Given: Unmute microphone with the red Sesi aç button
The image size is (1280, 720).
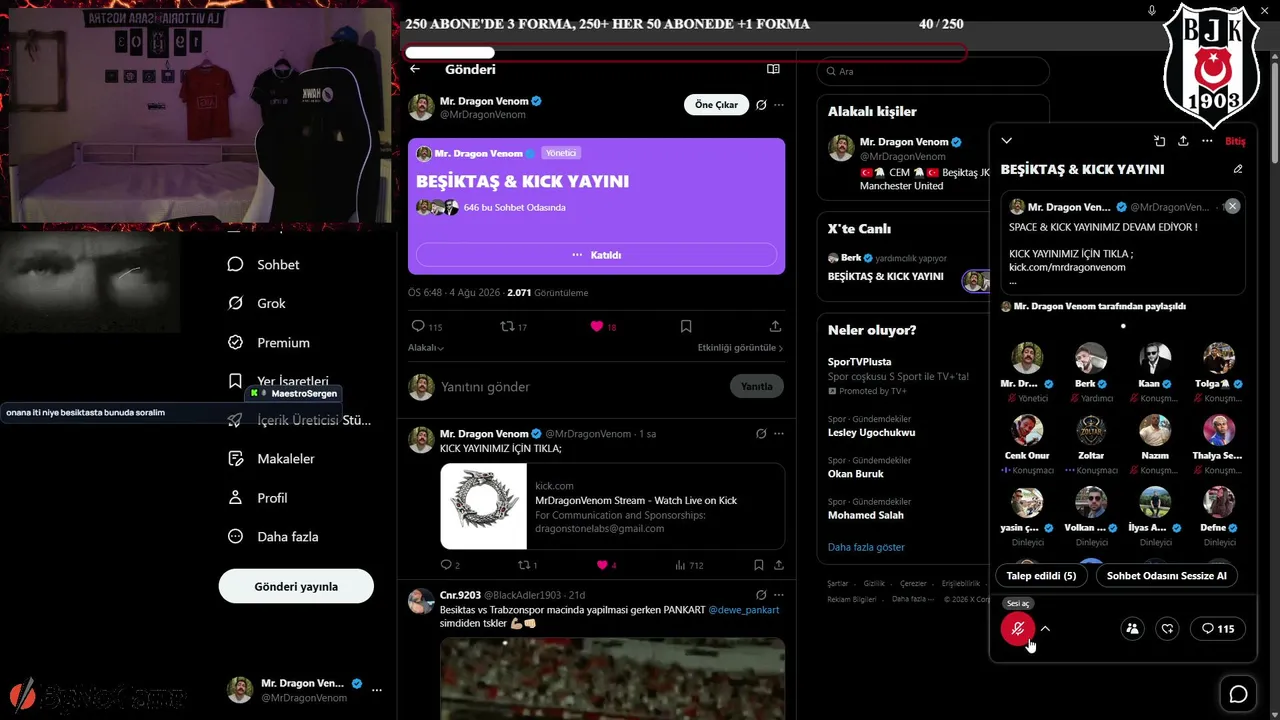Looking at the screenshot, I should (1018, 629).
